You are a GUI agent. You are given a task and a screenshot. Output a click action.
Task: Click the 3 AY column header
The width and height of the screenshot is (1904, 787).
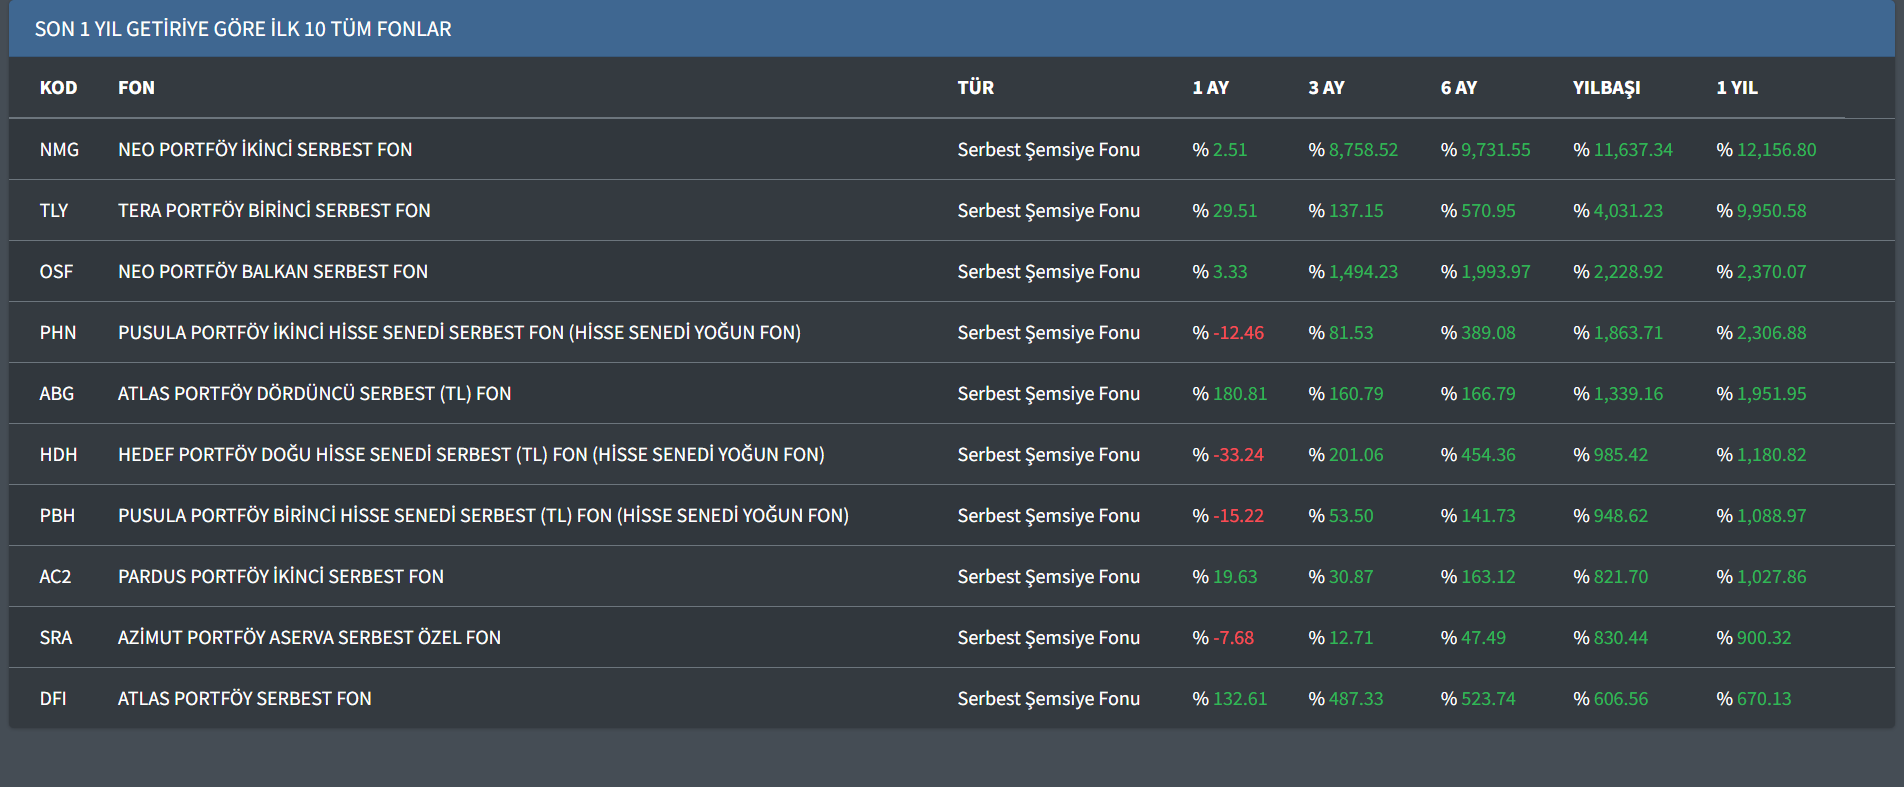[1326, 88]
